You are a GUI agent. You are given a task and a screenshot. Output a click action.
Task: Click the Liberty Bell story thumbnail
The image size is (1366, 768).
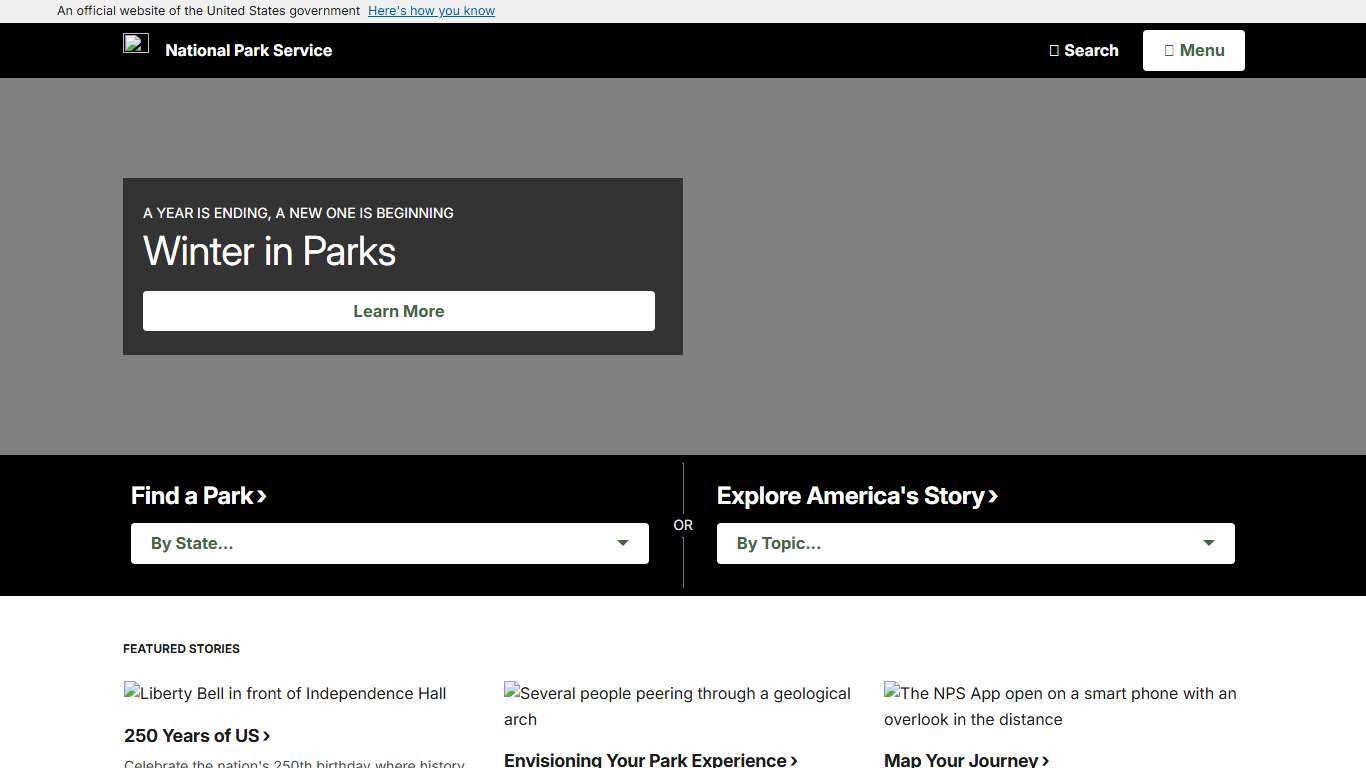click(285, 693)
